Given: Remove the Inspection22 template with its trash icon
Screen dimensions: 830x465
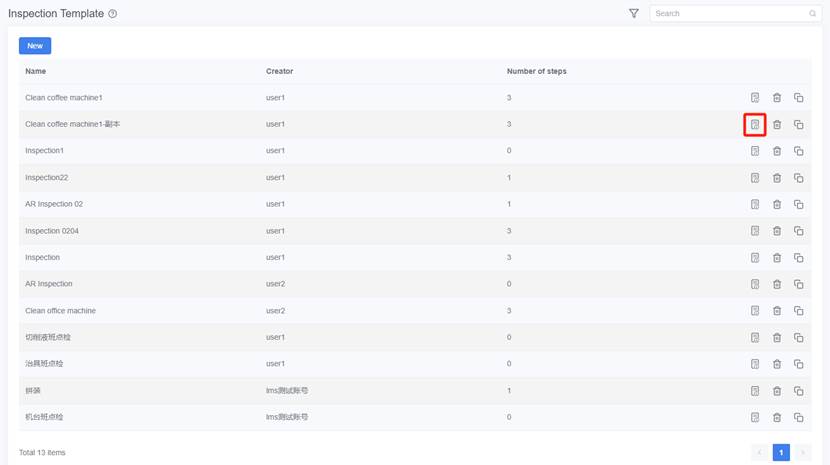Looking at the screenshot, I should (x=777, y=178).
